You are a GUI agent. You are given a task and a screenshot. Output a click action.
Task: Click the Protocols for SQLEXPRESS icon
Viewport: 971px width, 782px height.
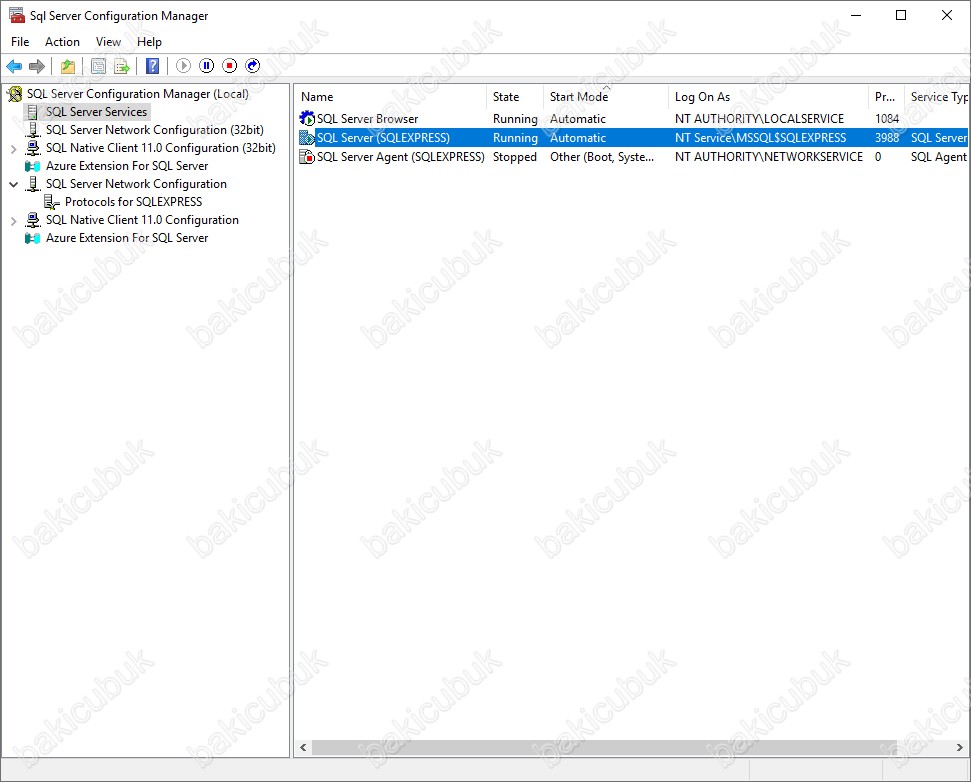point(52,202)
